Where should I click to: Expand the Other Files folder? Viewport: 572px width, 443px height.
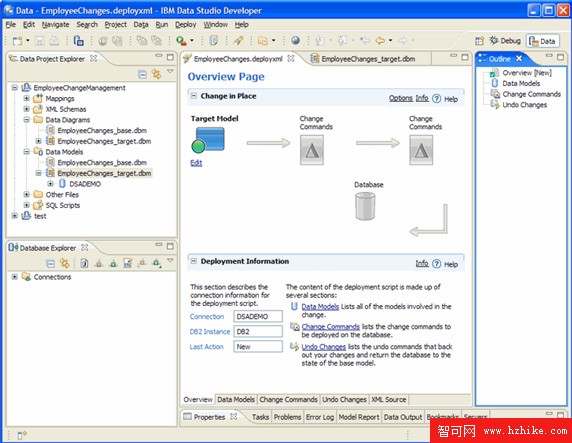26,194
